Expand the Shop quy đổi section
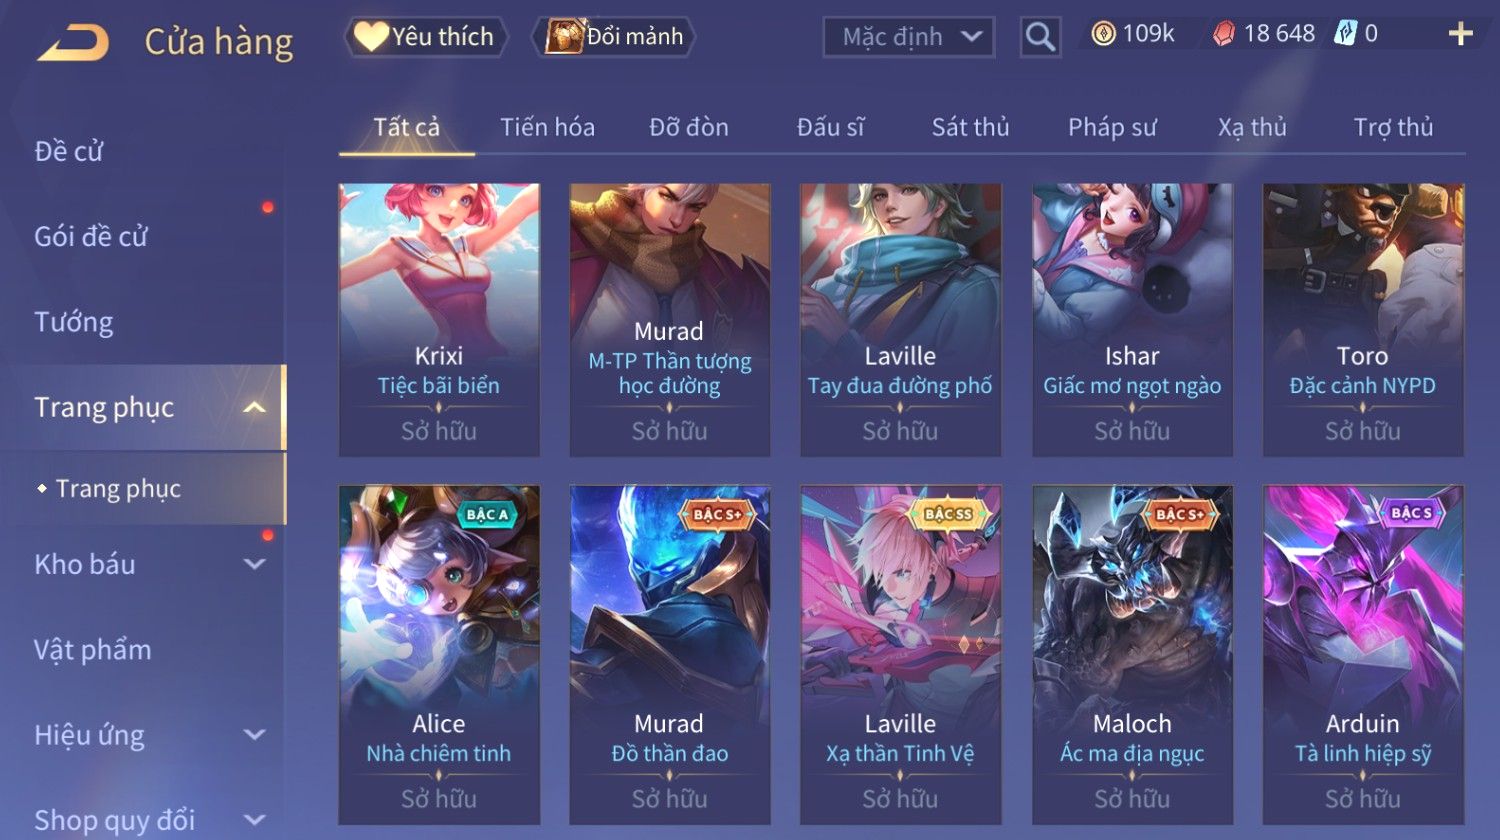The width and height of the screenshot is (1500, 840). click(254, 820)
